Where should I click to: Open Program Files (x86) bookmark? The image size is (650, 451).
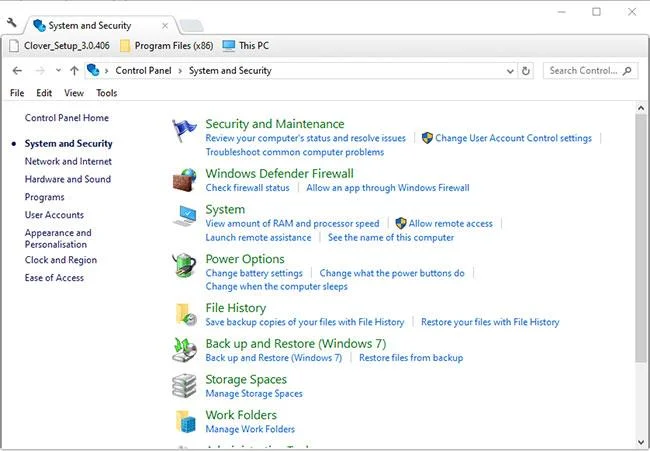pyautogui.click(x=167, y=46)
